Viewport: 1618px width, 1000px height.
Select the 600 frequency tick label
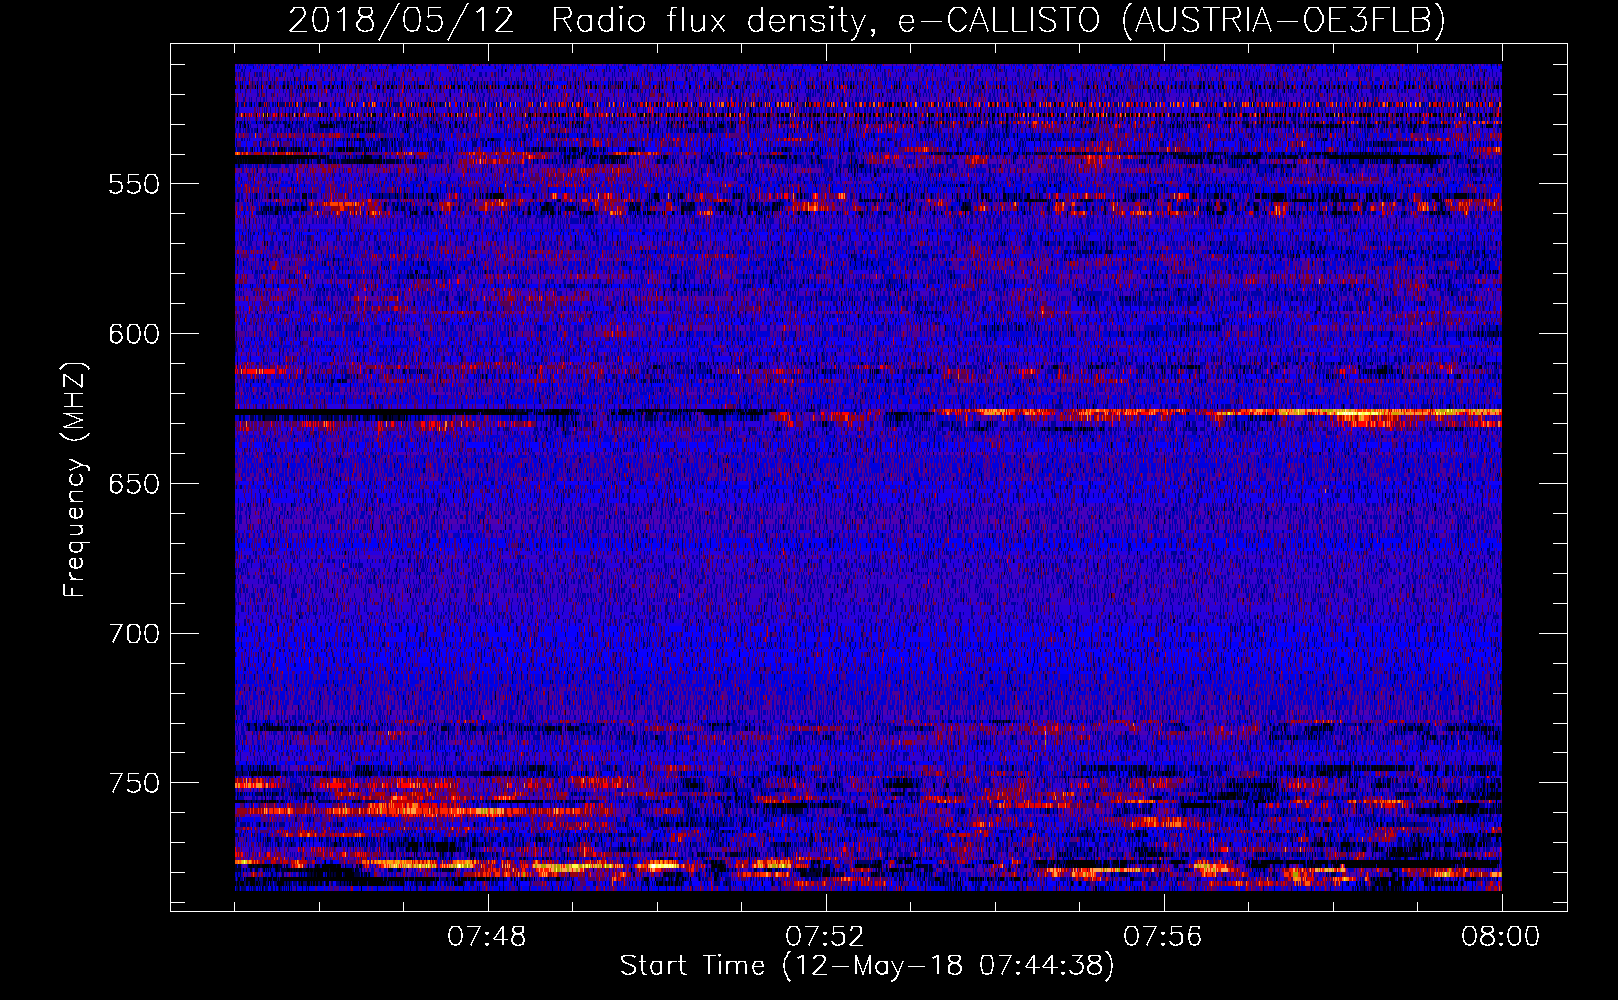pyautogui.click(x=133, y=334)
